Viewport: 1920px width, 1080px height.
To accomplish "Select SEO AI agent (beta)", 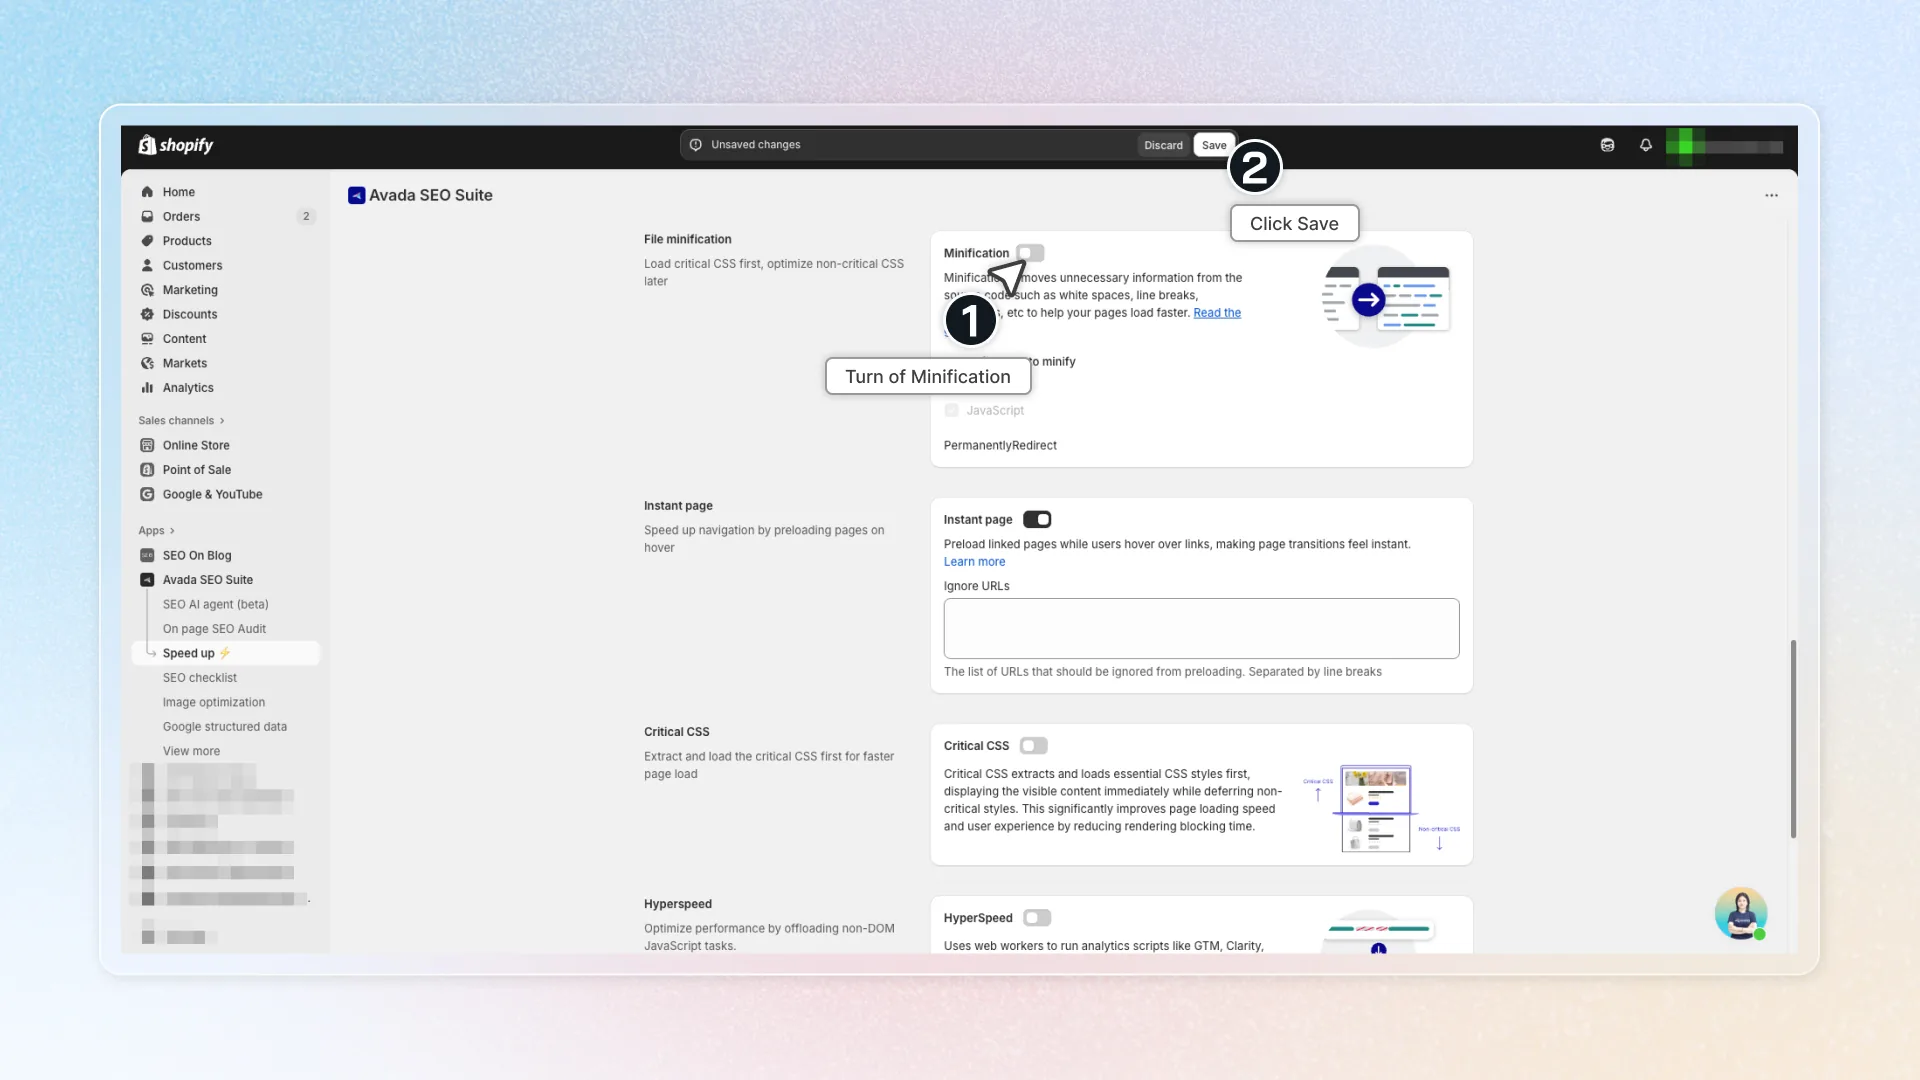I will (x=215, y=604).
